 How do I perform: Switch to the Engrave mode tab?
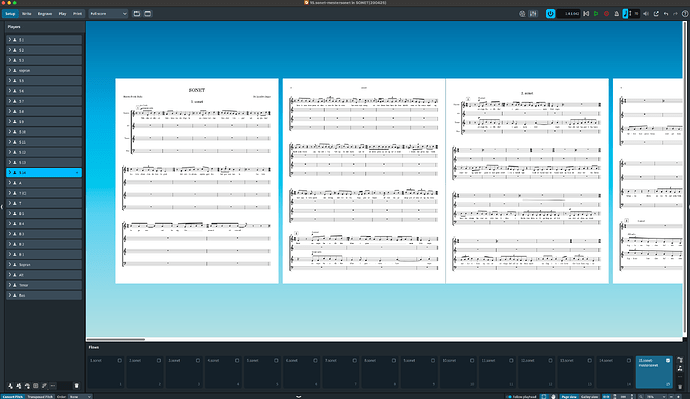point(44,14)
